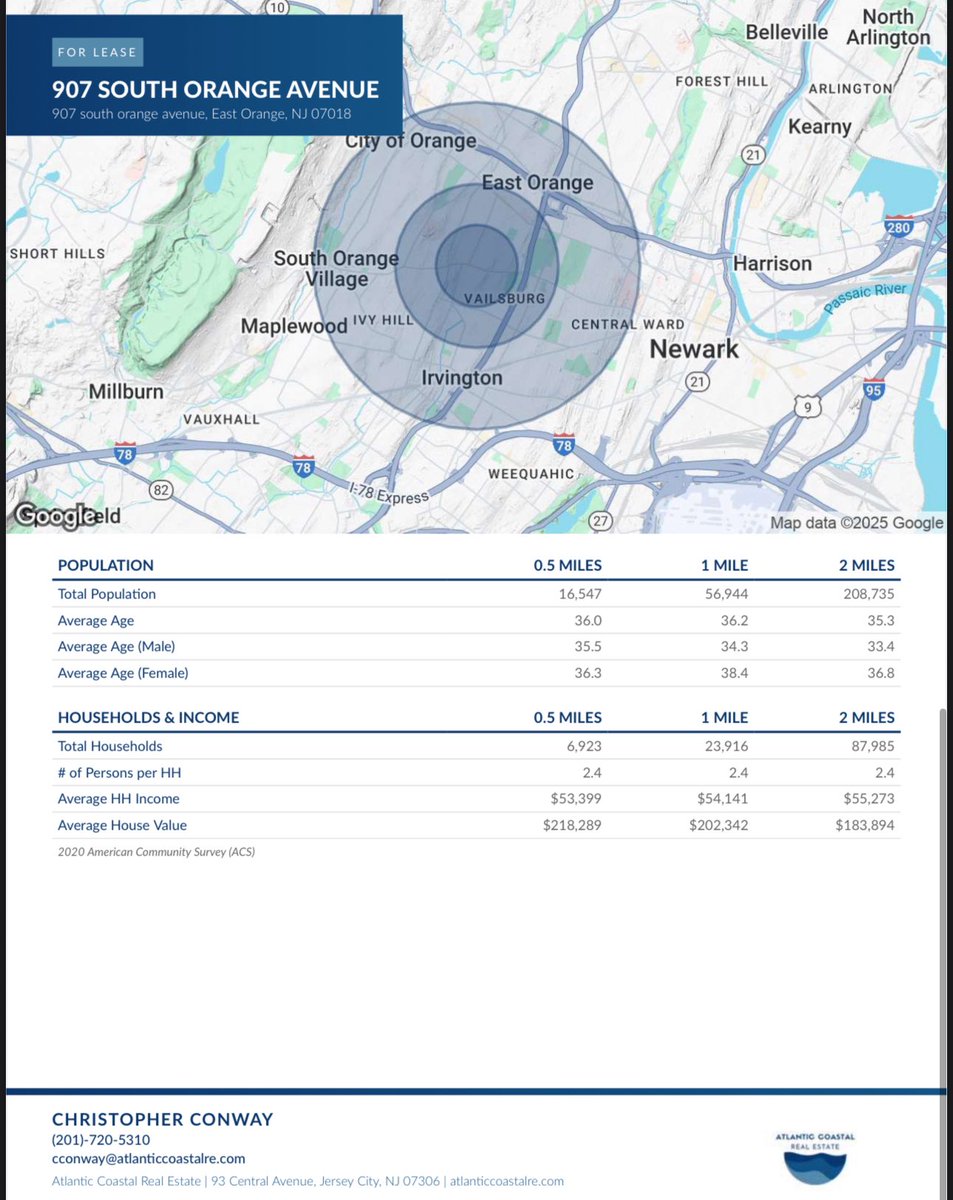Click the Total Population value 56,944
This screenshot has height=1200, width=953.
725,594
